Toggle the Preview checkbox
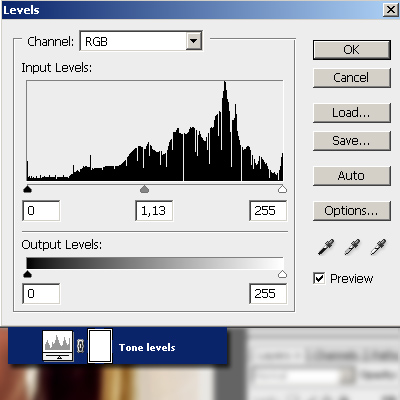Image resolution: width=400 pixels, height=400 pixels. coord(319,278)
